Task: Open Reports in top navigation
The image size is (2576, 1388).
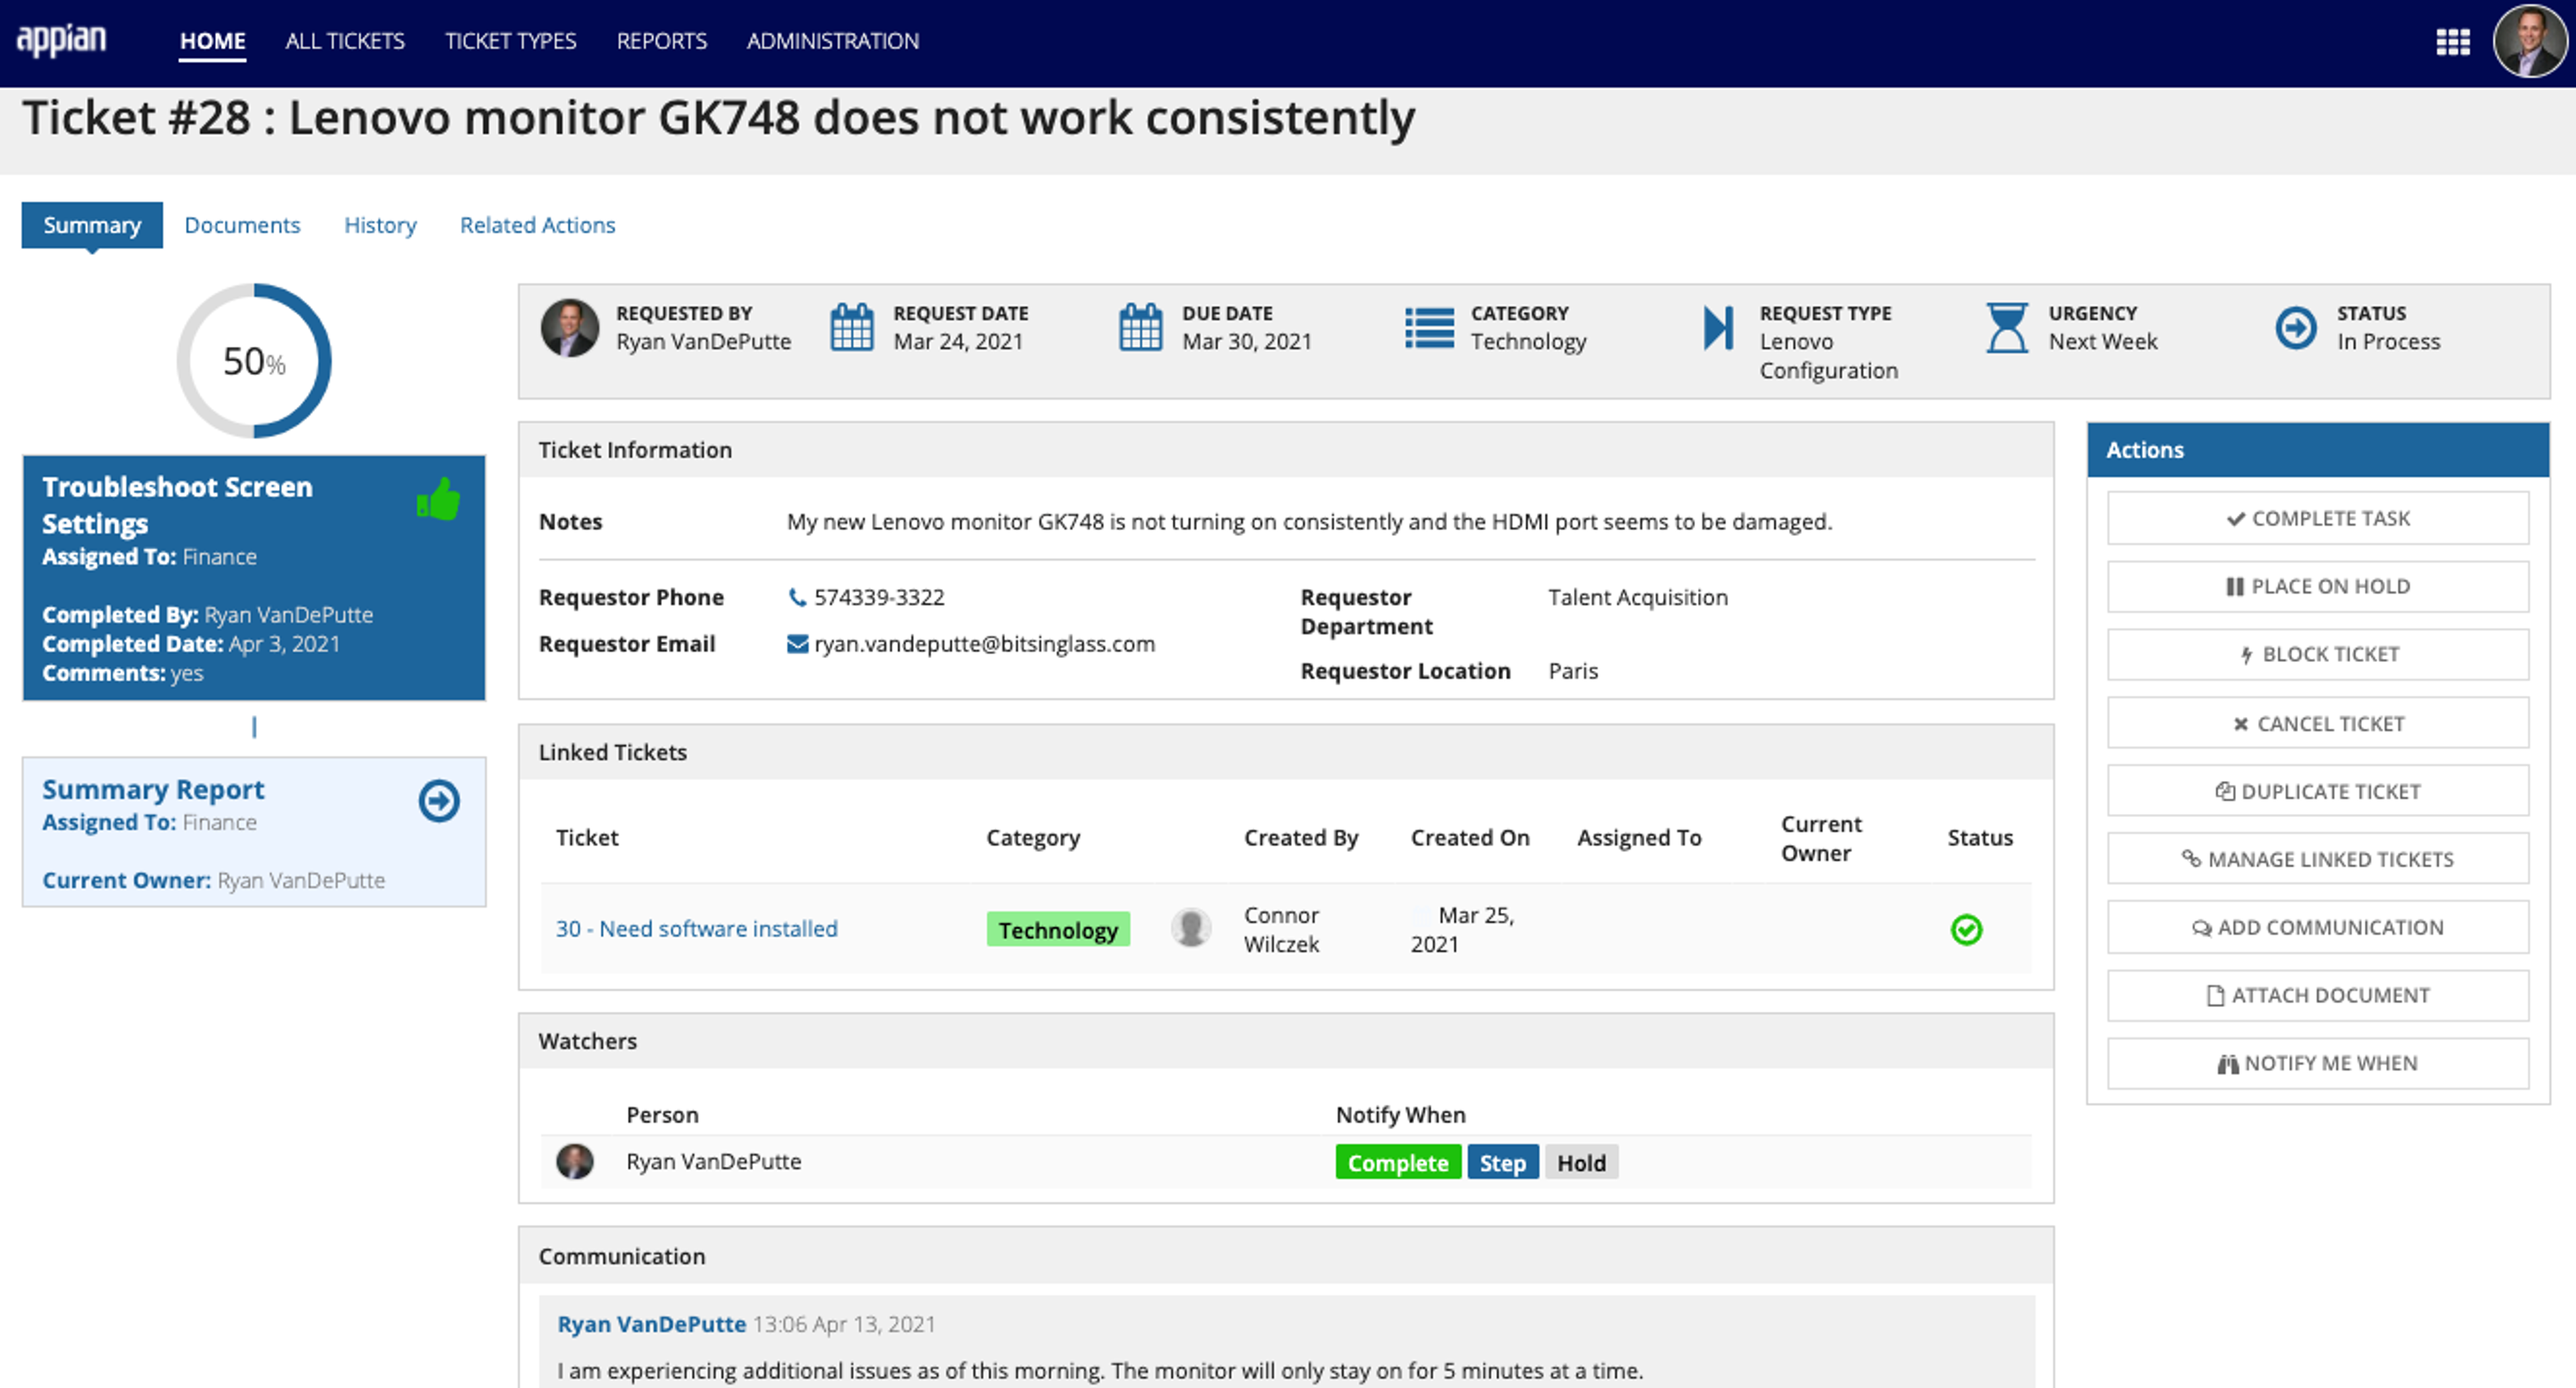Action: click(662, 41)
